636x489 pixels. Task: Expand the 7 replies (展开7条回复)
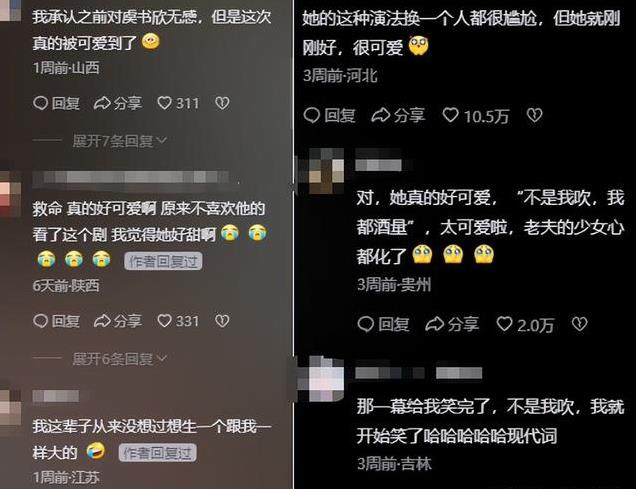pyautogui.click(x=120, y=141)
